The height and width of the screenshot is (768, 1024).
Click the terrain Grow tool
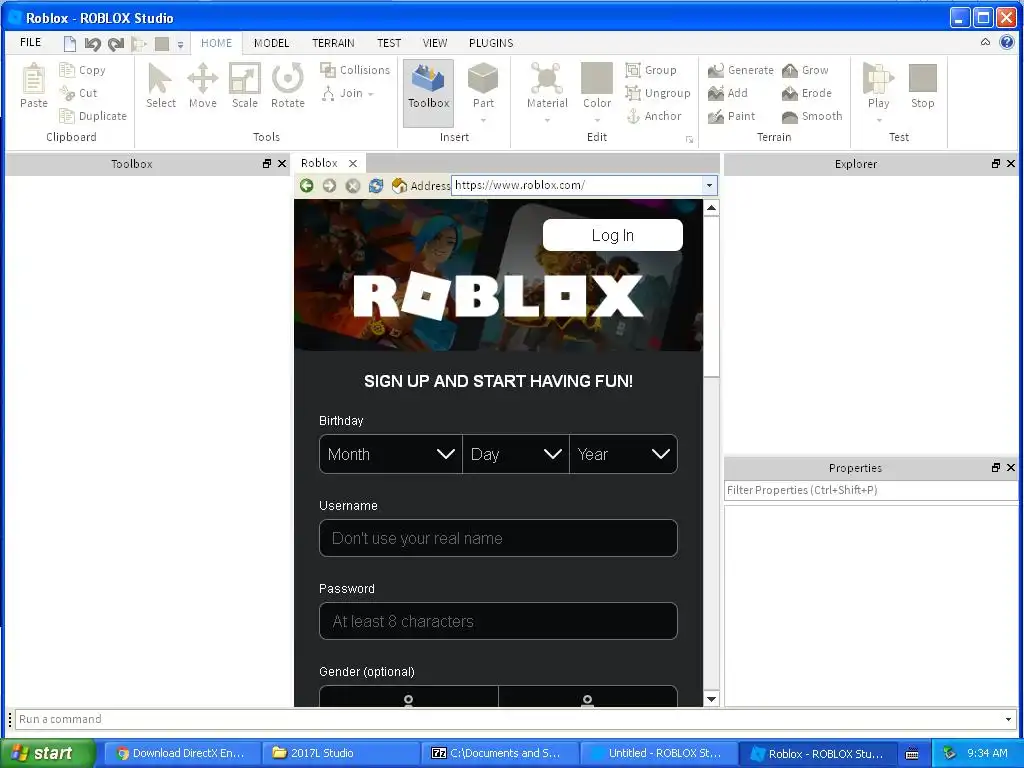coord(805,69)
